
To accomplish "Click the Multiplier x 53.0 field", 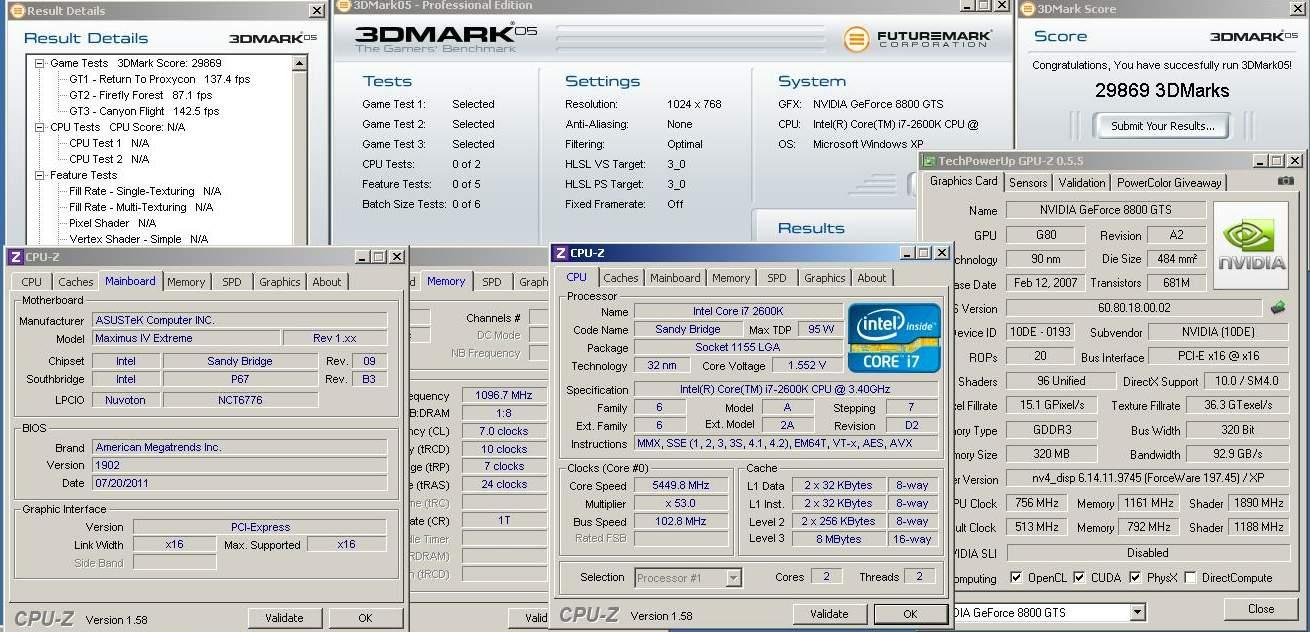I will tap(679, 503).
